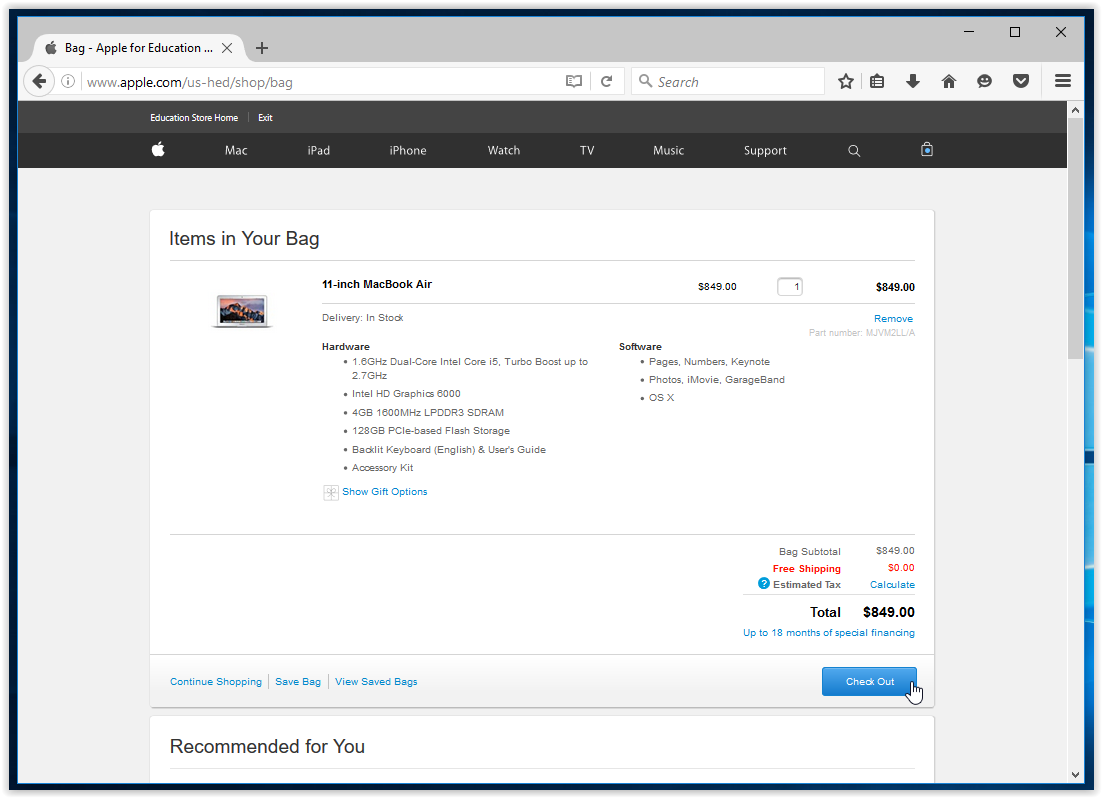Save page to Pocket icon
The height and width of the screenshot is (798, 1102).
[x=1021, y=82]
